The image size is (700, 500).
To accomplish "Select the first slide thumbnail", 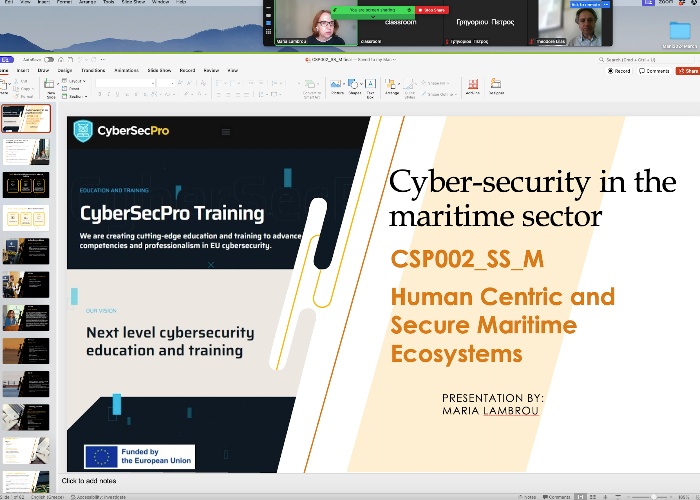I will click(x=26, y=119).
